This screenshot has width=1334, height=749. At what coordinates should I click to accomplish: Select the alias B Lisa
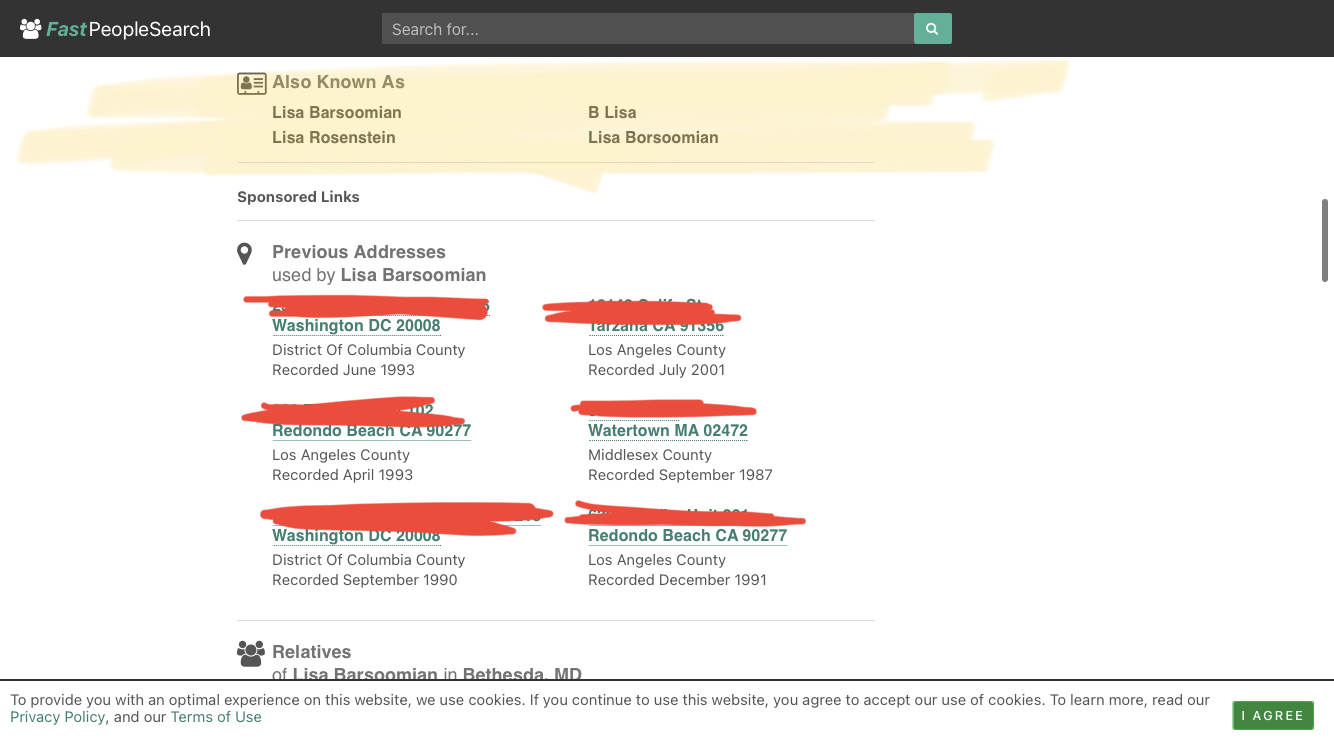pyautogui.click(x=612, y=112)
